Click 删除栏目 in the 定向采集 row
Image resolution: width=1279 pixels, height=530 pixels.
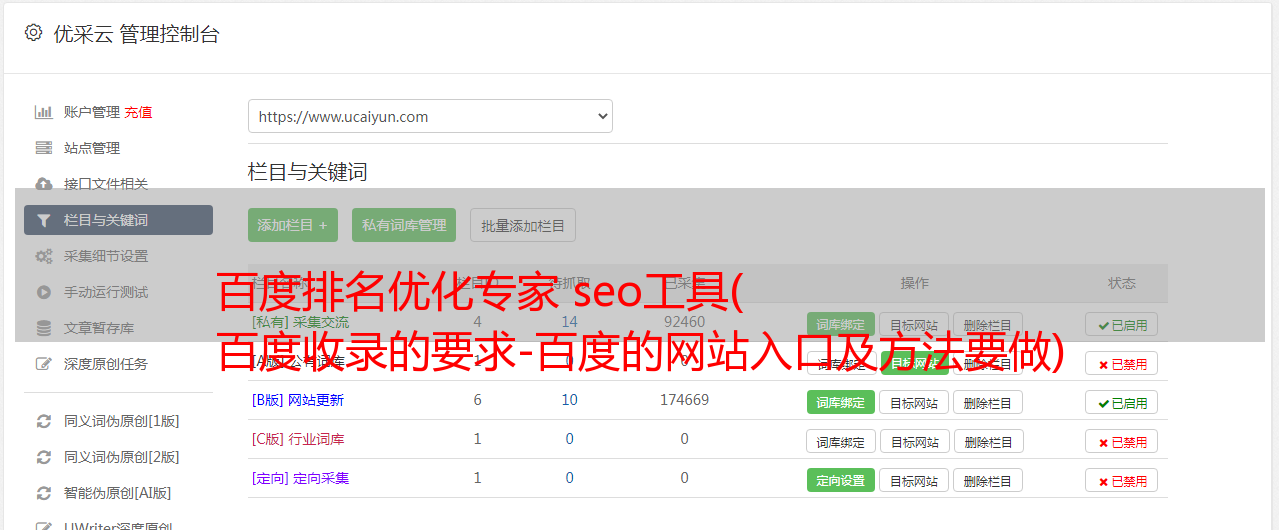tap(988, 480)
